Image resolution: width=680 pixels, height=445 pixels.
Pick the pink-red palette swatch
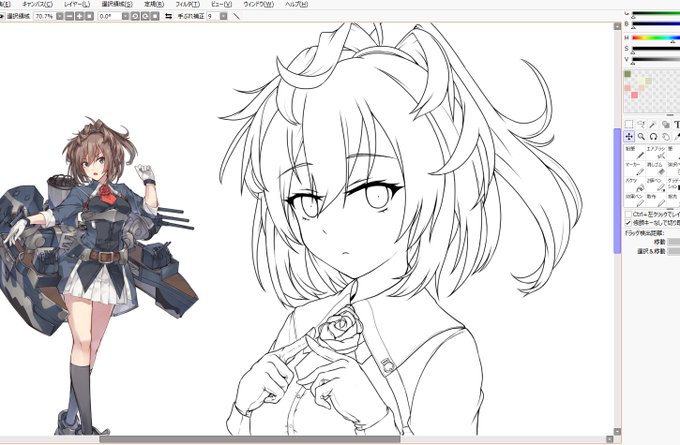[x=634, y=95]
